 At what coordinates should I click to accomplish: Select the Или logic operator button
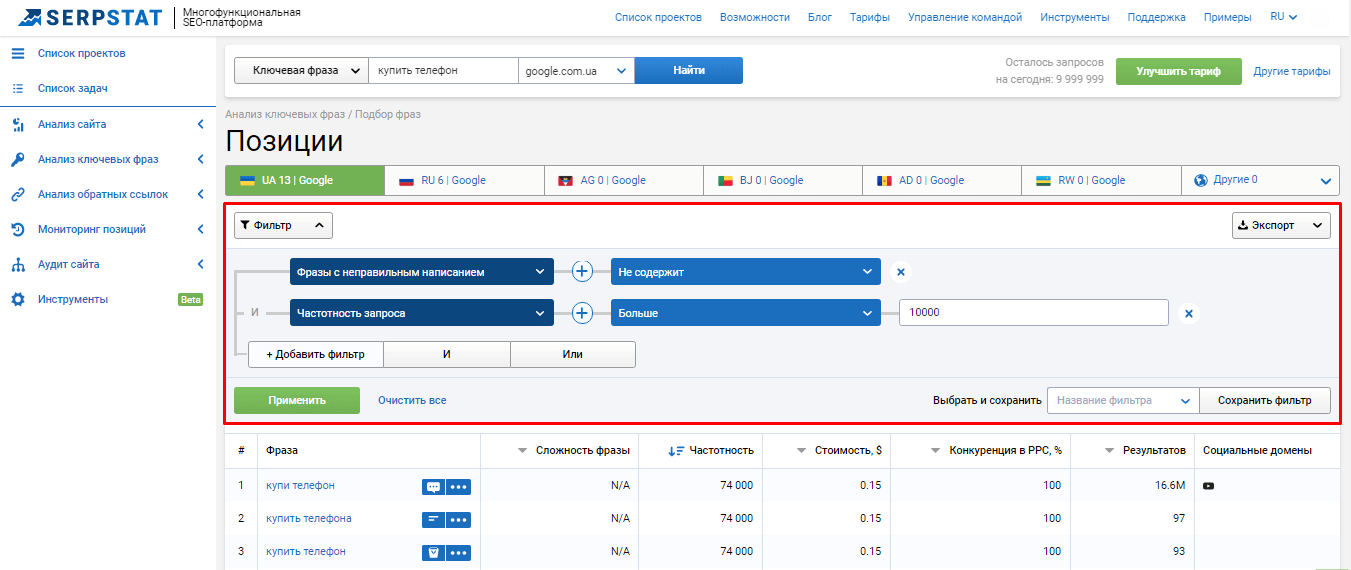[572, 354]
